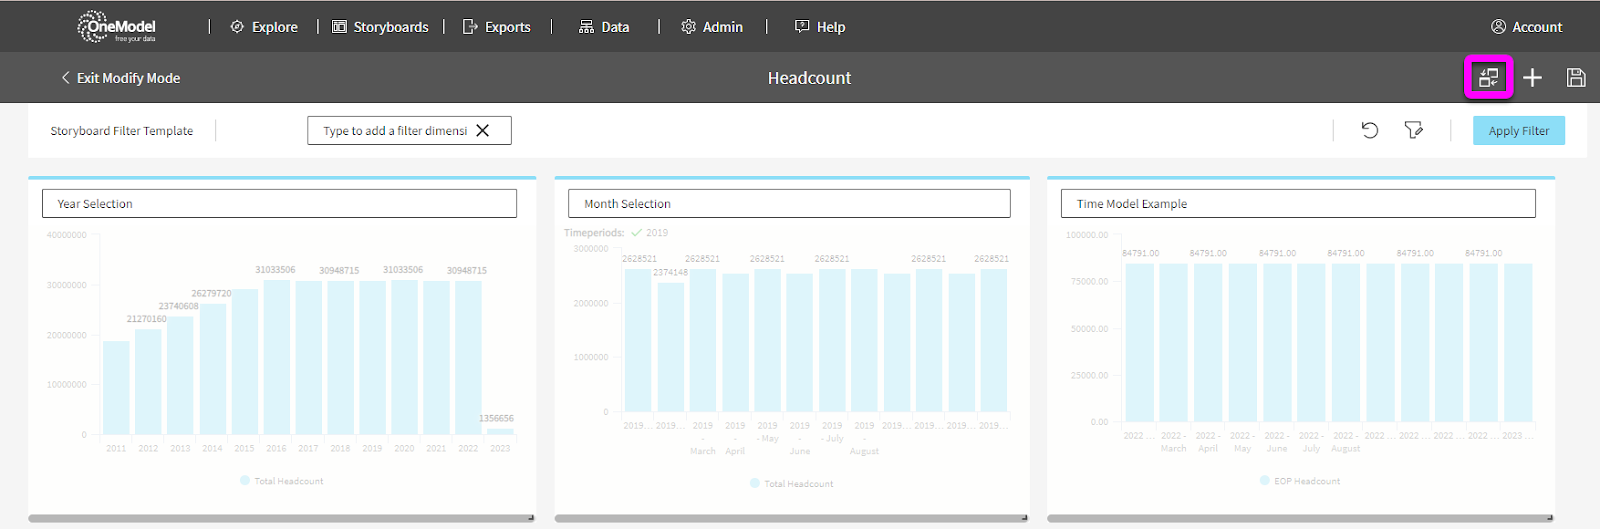Screen dimensions: 1600x529
Task: Open the Account menu
Action: [x=1526, y=27]
